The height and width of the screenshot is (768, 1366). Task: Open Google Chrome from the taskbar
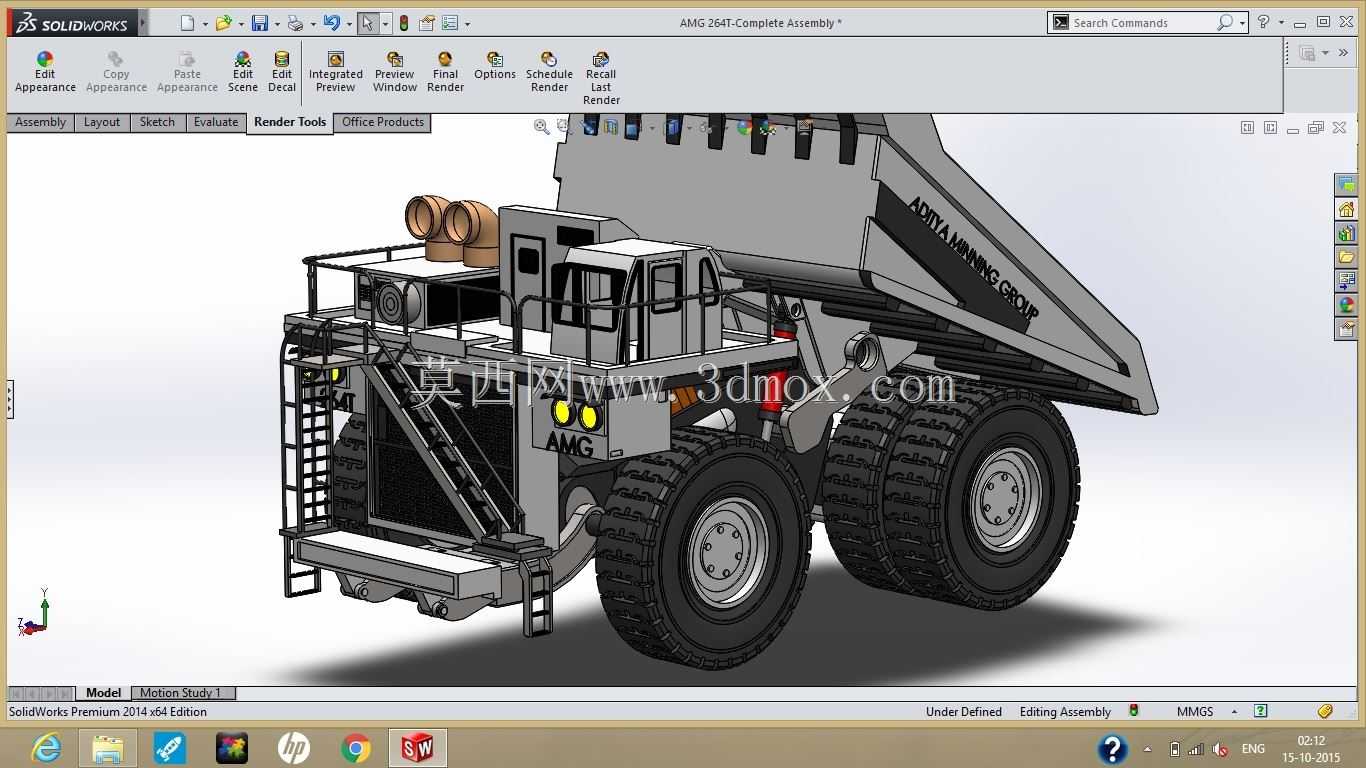pyautogui.click(x=355, y=747)
